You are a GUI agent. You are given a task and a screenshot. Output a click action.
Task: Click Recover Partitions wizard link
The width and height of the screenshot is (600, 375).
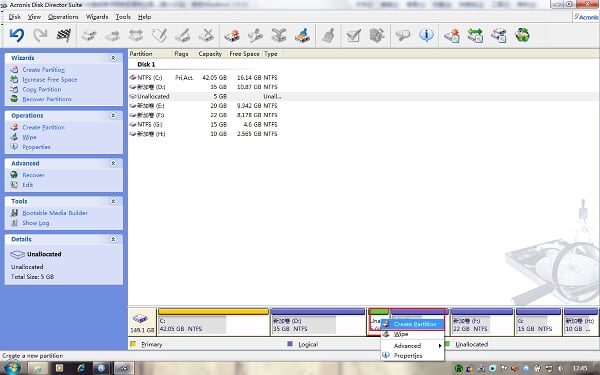click(47, 99)
